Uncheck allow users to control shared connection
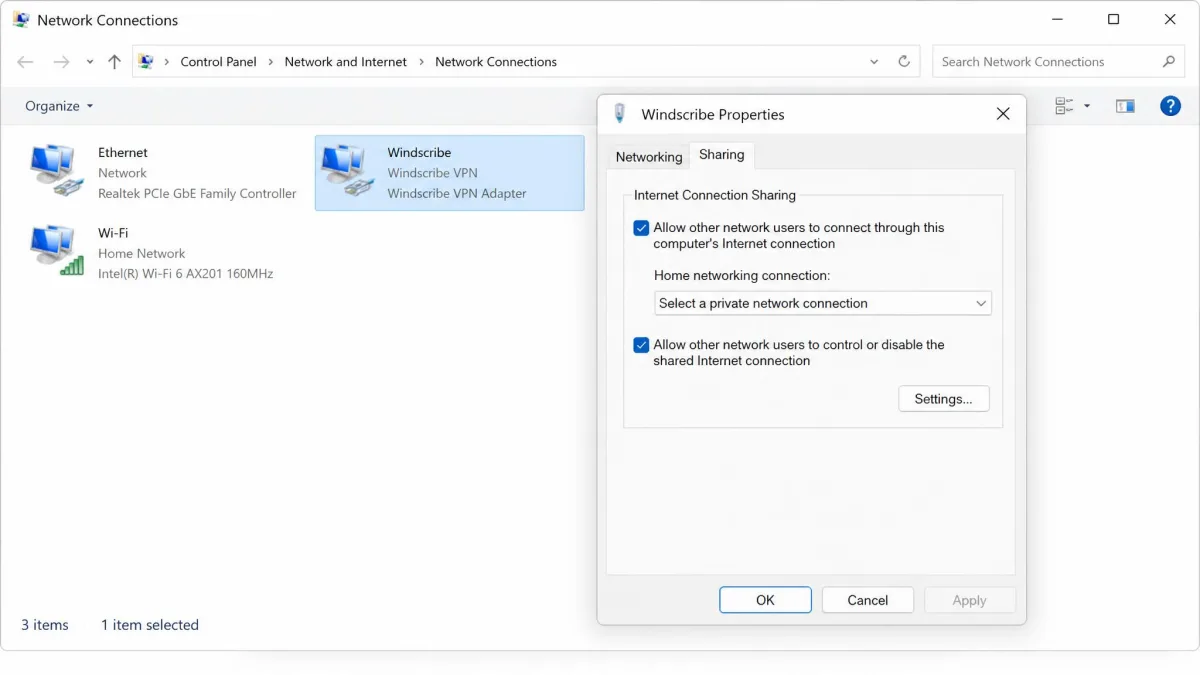This screenshot has height=675, width=1200. click(641, 345)
